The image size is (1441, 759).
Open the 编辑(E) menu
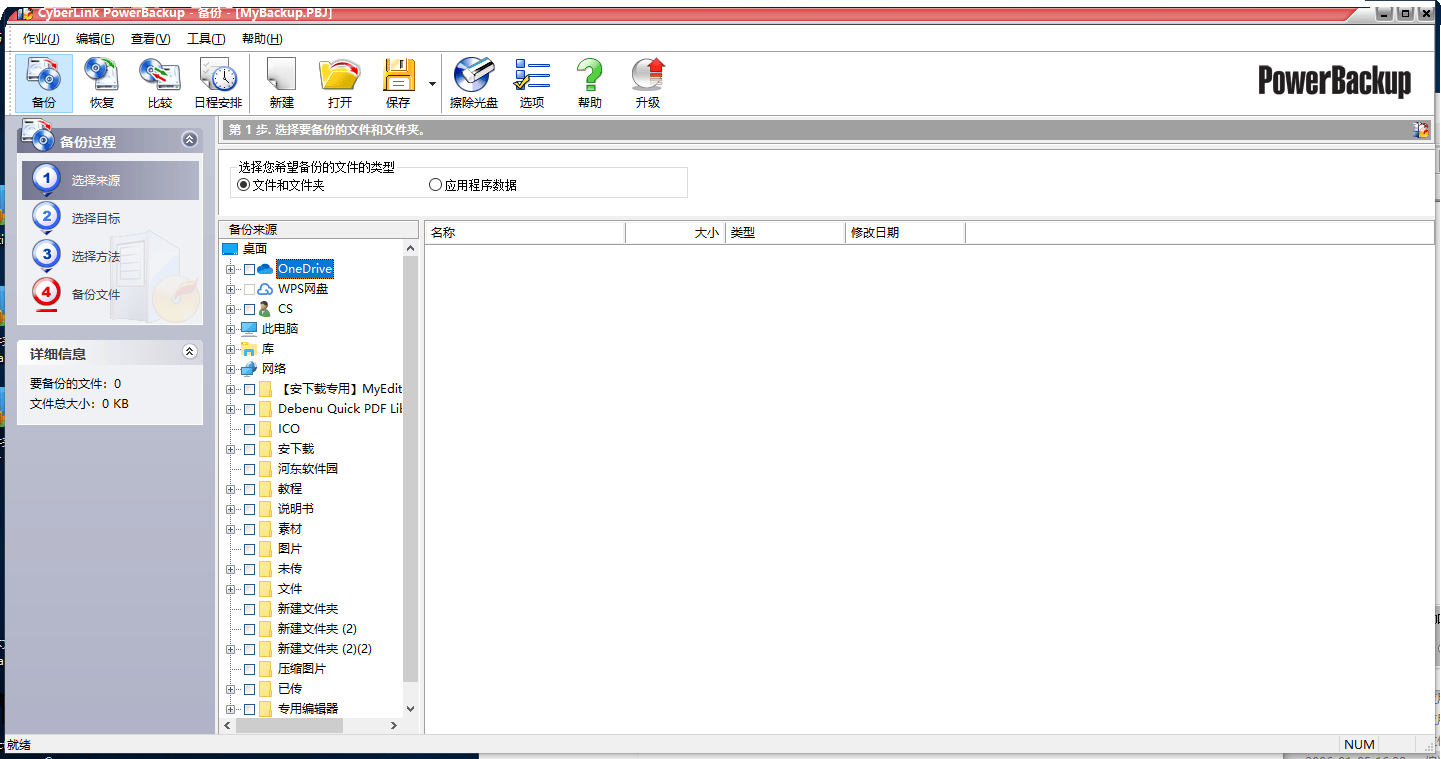95,38
